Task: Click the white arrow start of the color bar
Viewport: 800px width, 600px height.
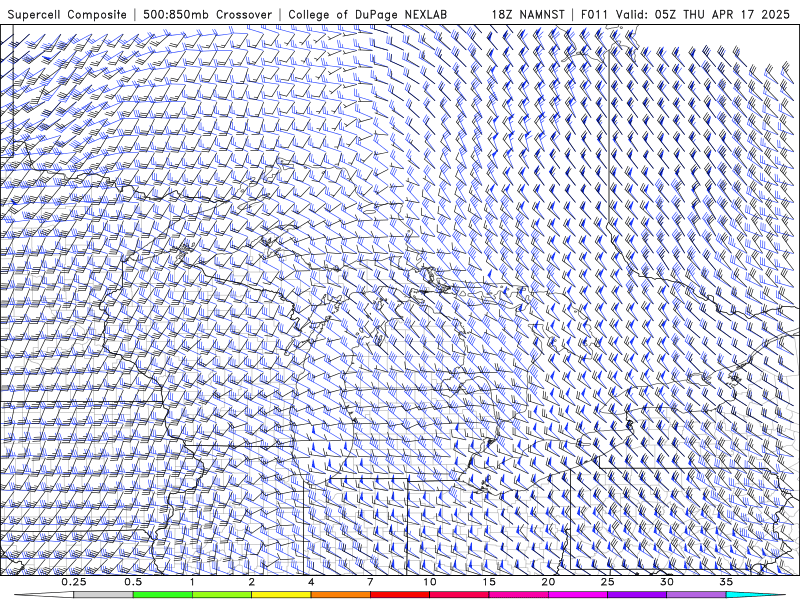Action: [44, 595]
